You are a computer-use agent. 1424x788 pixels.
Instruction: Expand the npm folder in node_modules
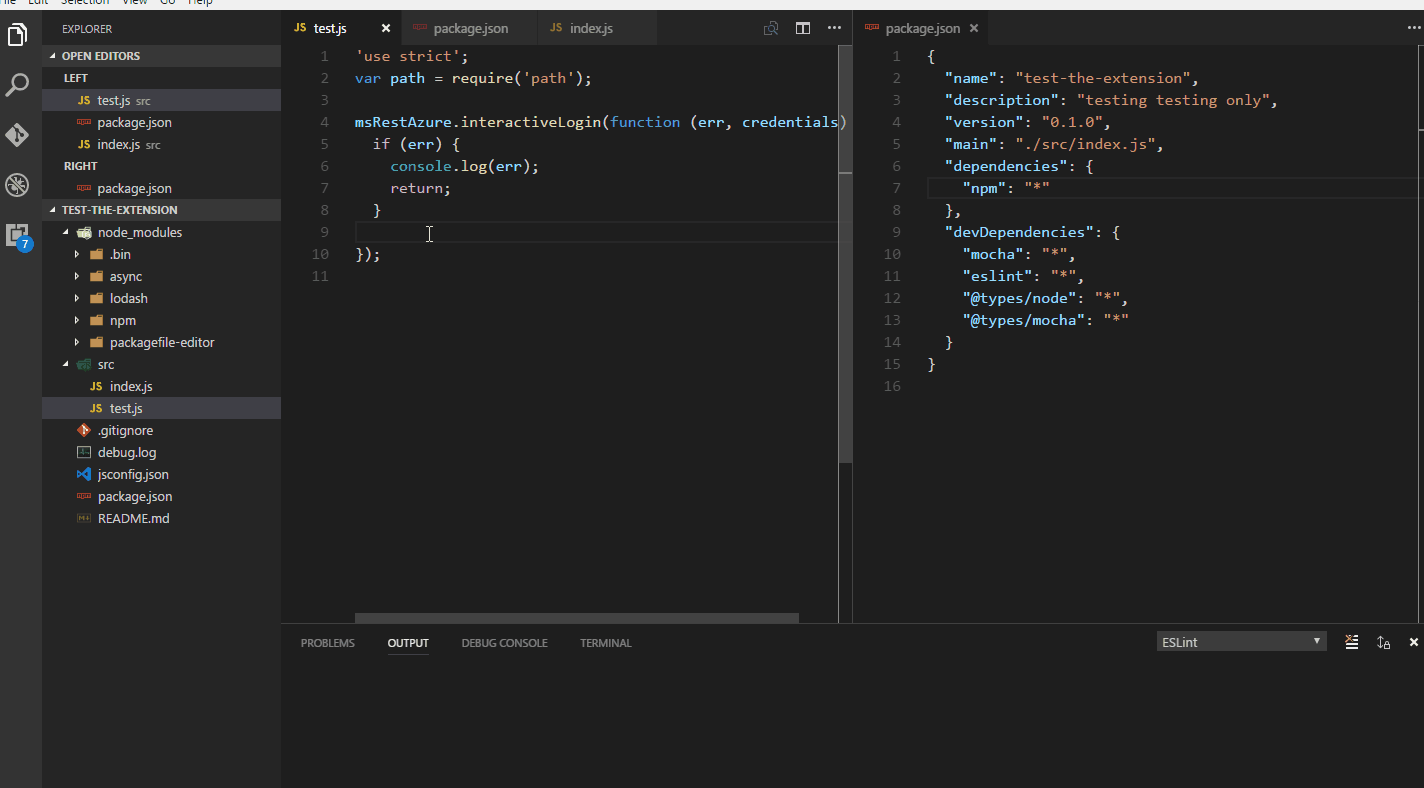coord(77,320)
